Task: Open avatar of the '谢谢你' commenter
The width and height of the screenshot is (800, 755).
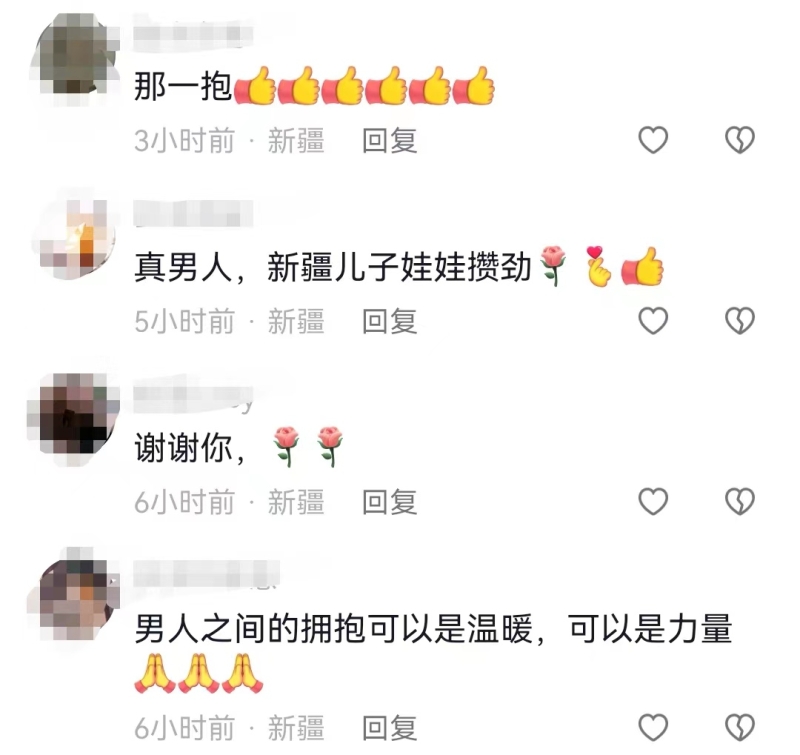Action: (x=74, y=416)
